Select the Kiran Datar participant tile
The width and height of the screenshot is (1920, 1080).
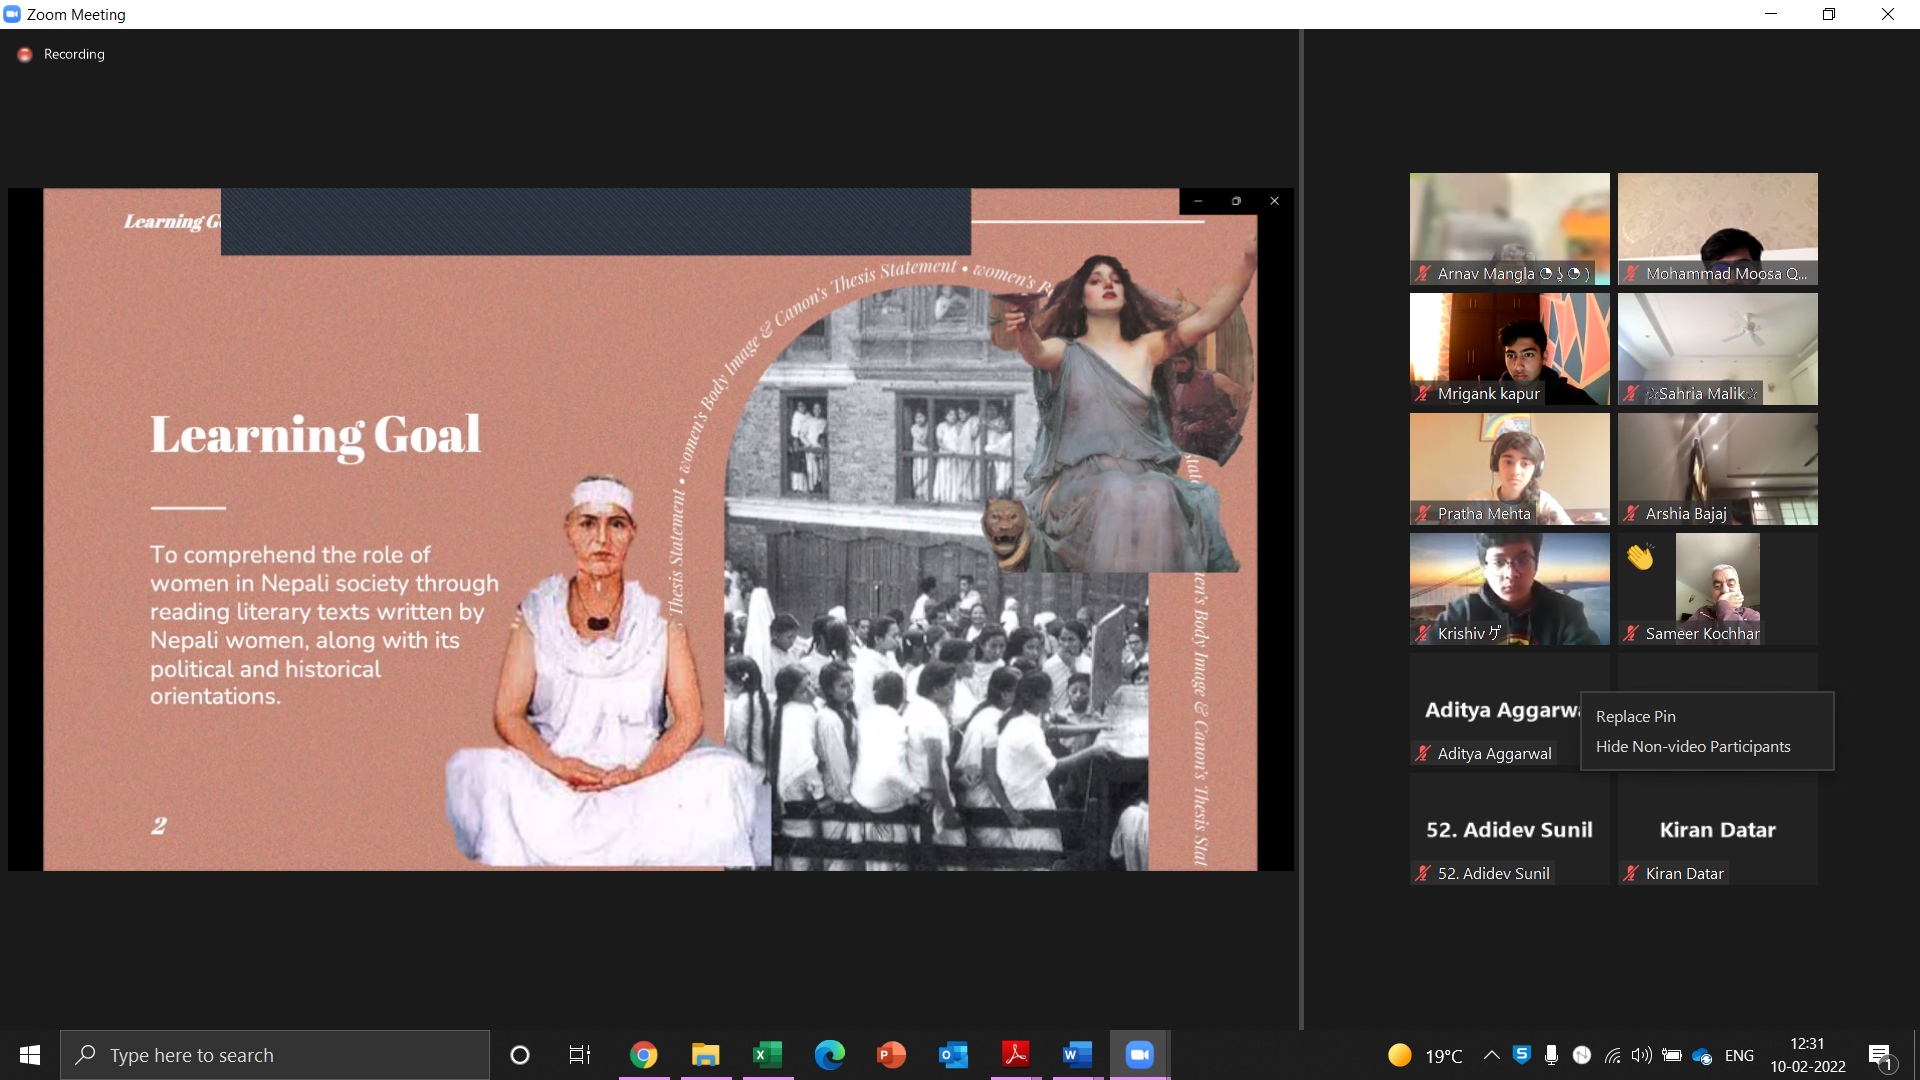1717,829
